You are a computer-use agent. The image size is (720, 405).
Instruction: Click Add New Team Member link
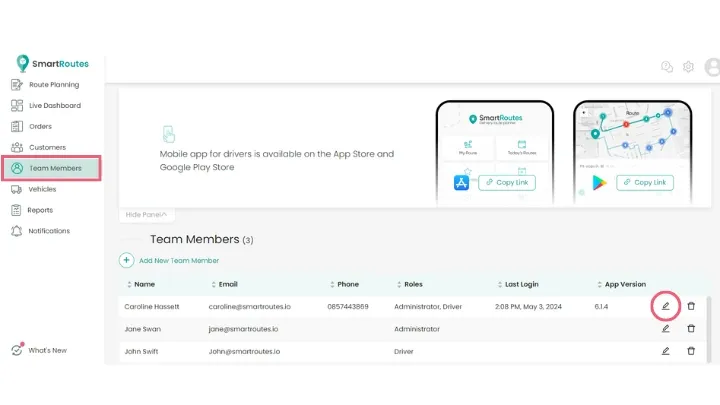pyautogui.click(x=179, y=260)
